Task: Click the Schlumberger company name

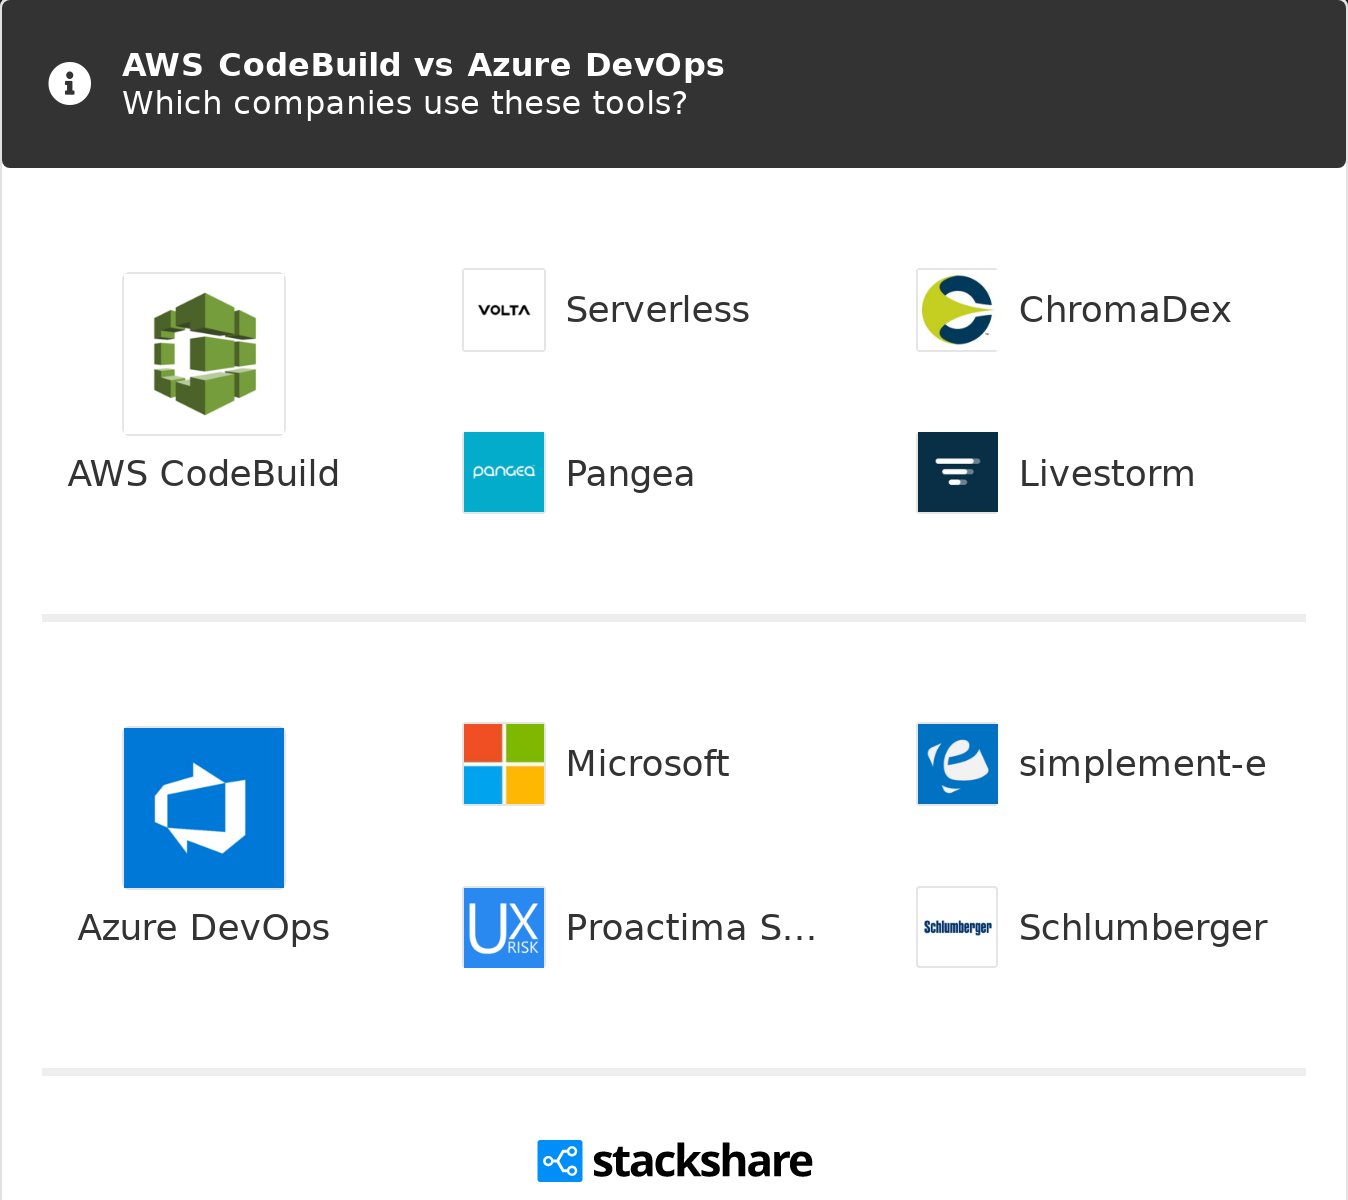Action: point(1142,928)
